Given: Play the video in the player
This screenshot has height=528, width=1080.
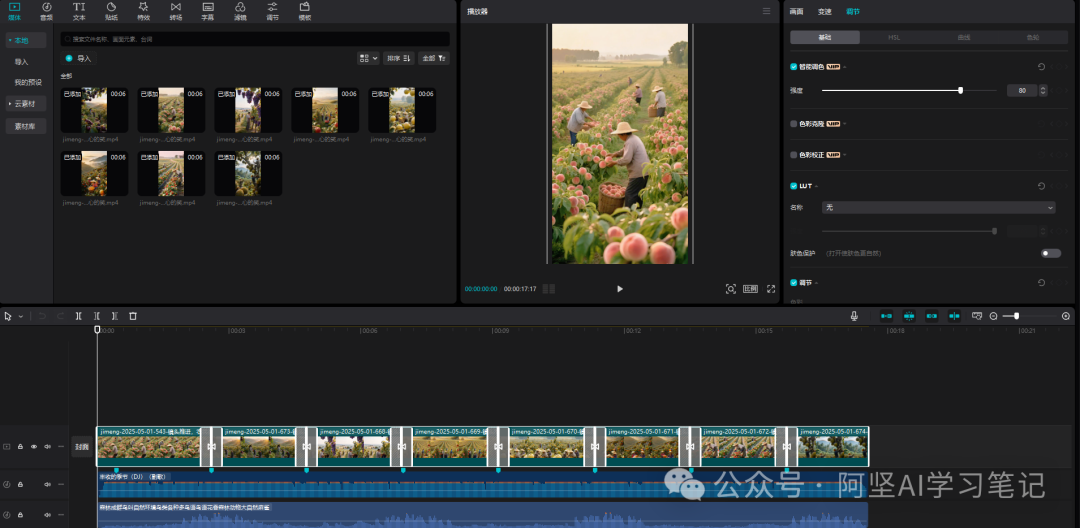Looking at the screenshot, I should pyautogui.click(x=619, y=289).
